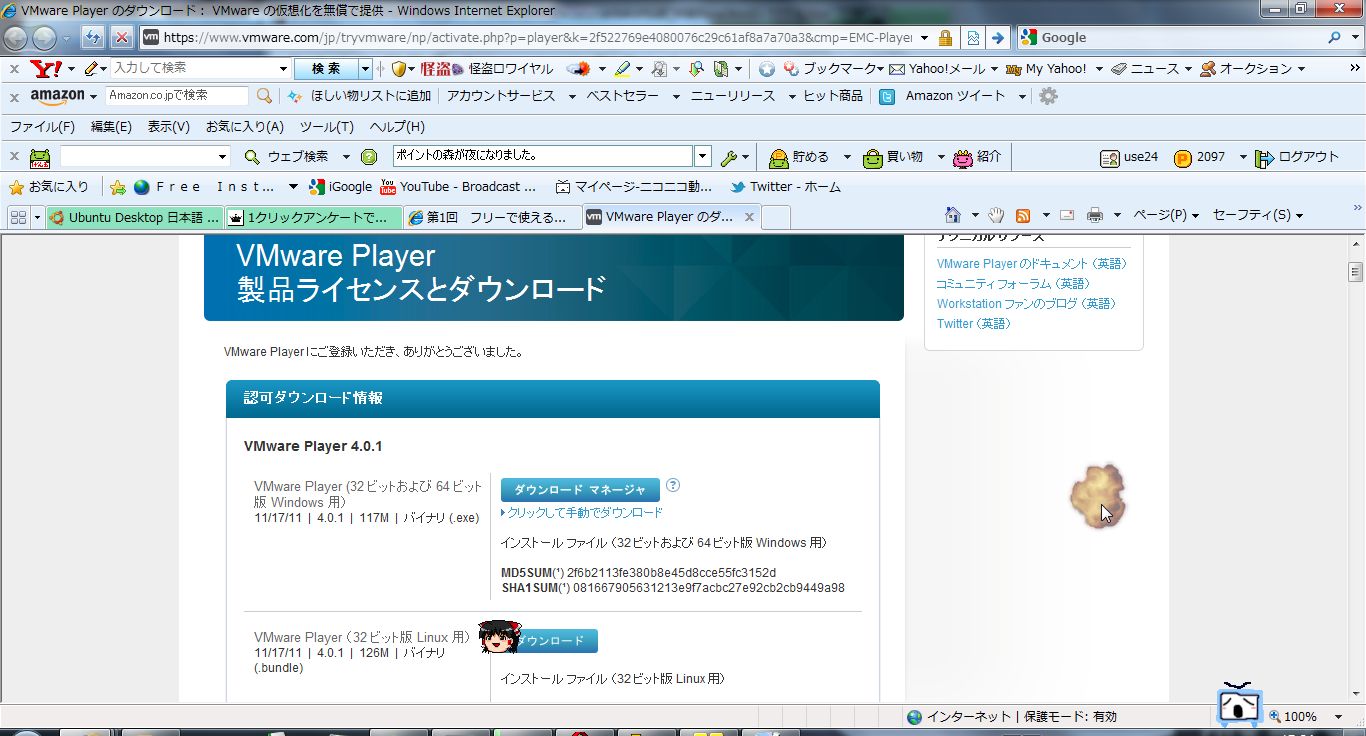Open the zoom level 100% dropdown
Image resolution: width=1366 pixels, height=736 pixels.
click(1338, 716)
